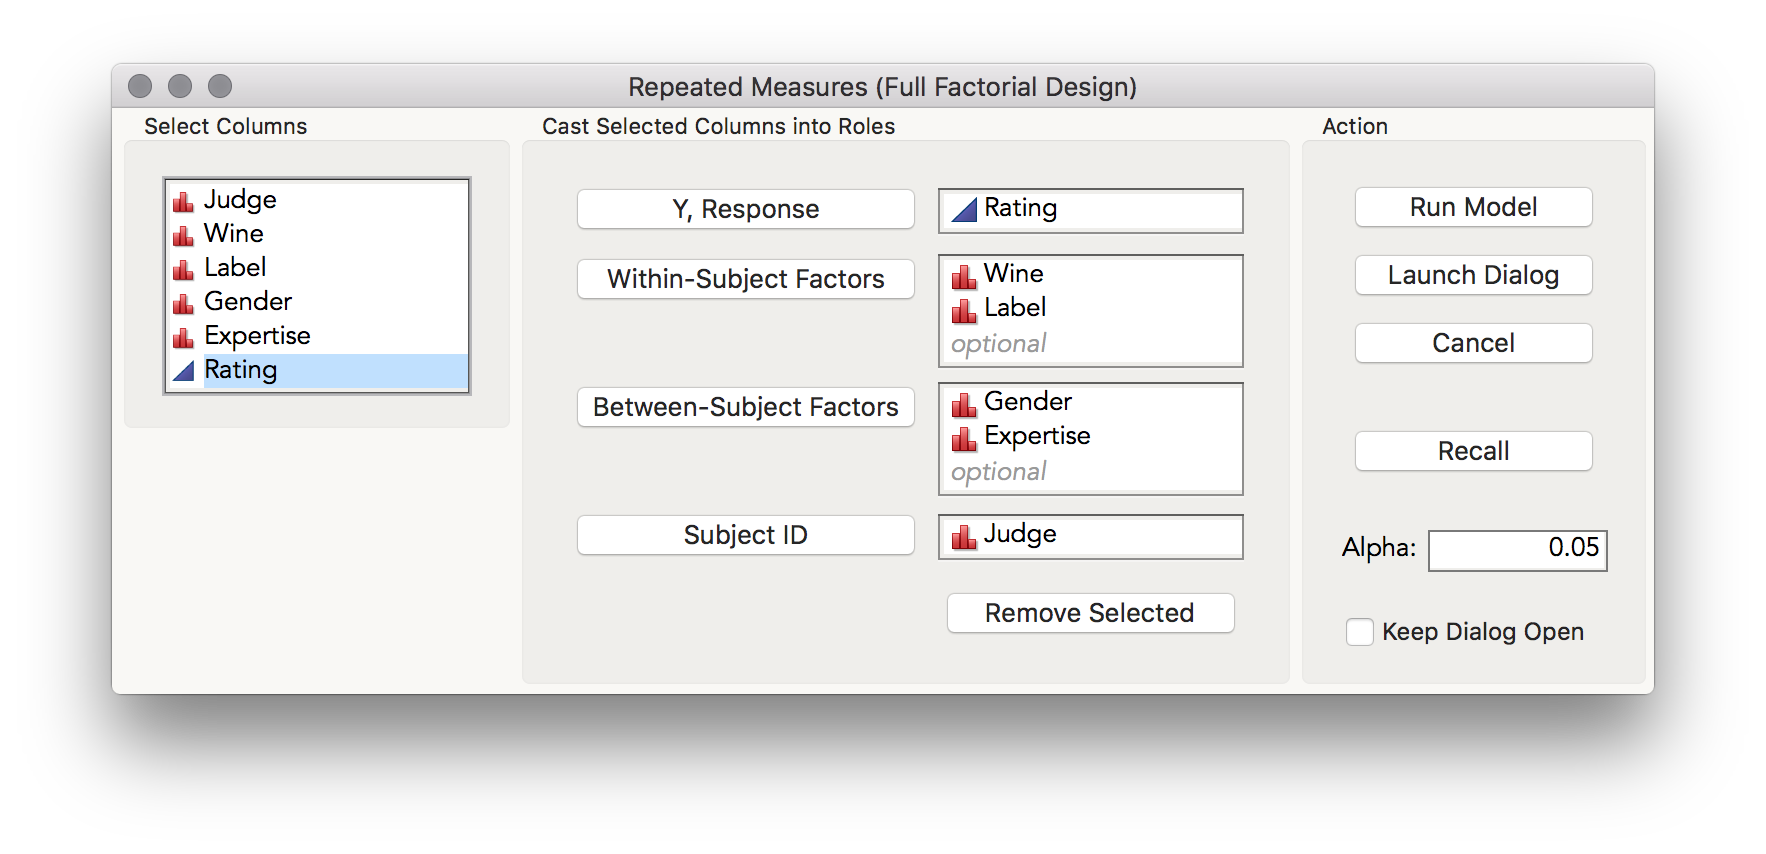Click the Alpha value input field
1766x854 pixels.
1517,550
